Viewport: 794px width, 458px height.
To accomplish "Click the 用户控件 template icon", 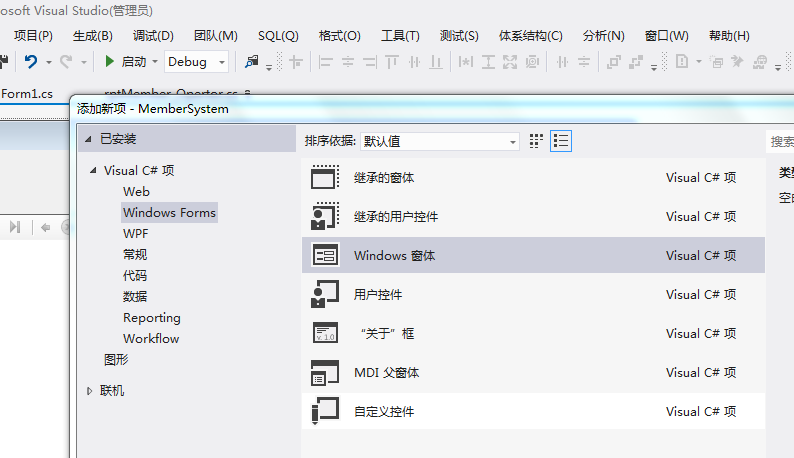I will [325, 294].
